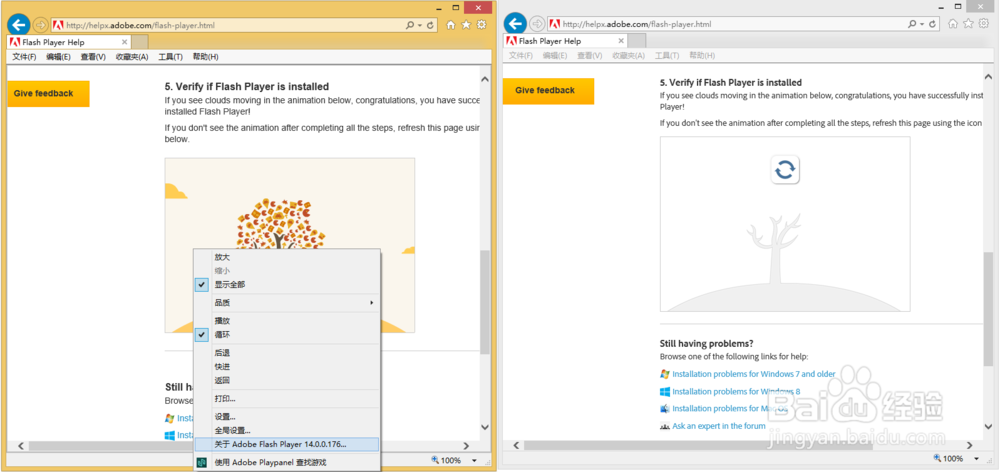The width and height of the screenshot is (1000, 472).
Task: Click the zoom magnifier icon in right status bar
Action: [937, 458]
